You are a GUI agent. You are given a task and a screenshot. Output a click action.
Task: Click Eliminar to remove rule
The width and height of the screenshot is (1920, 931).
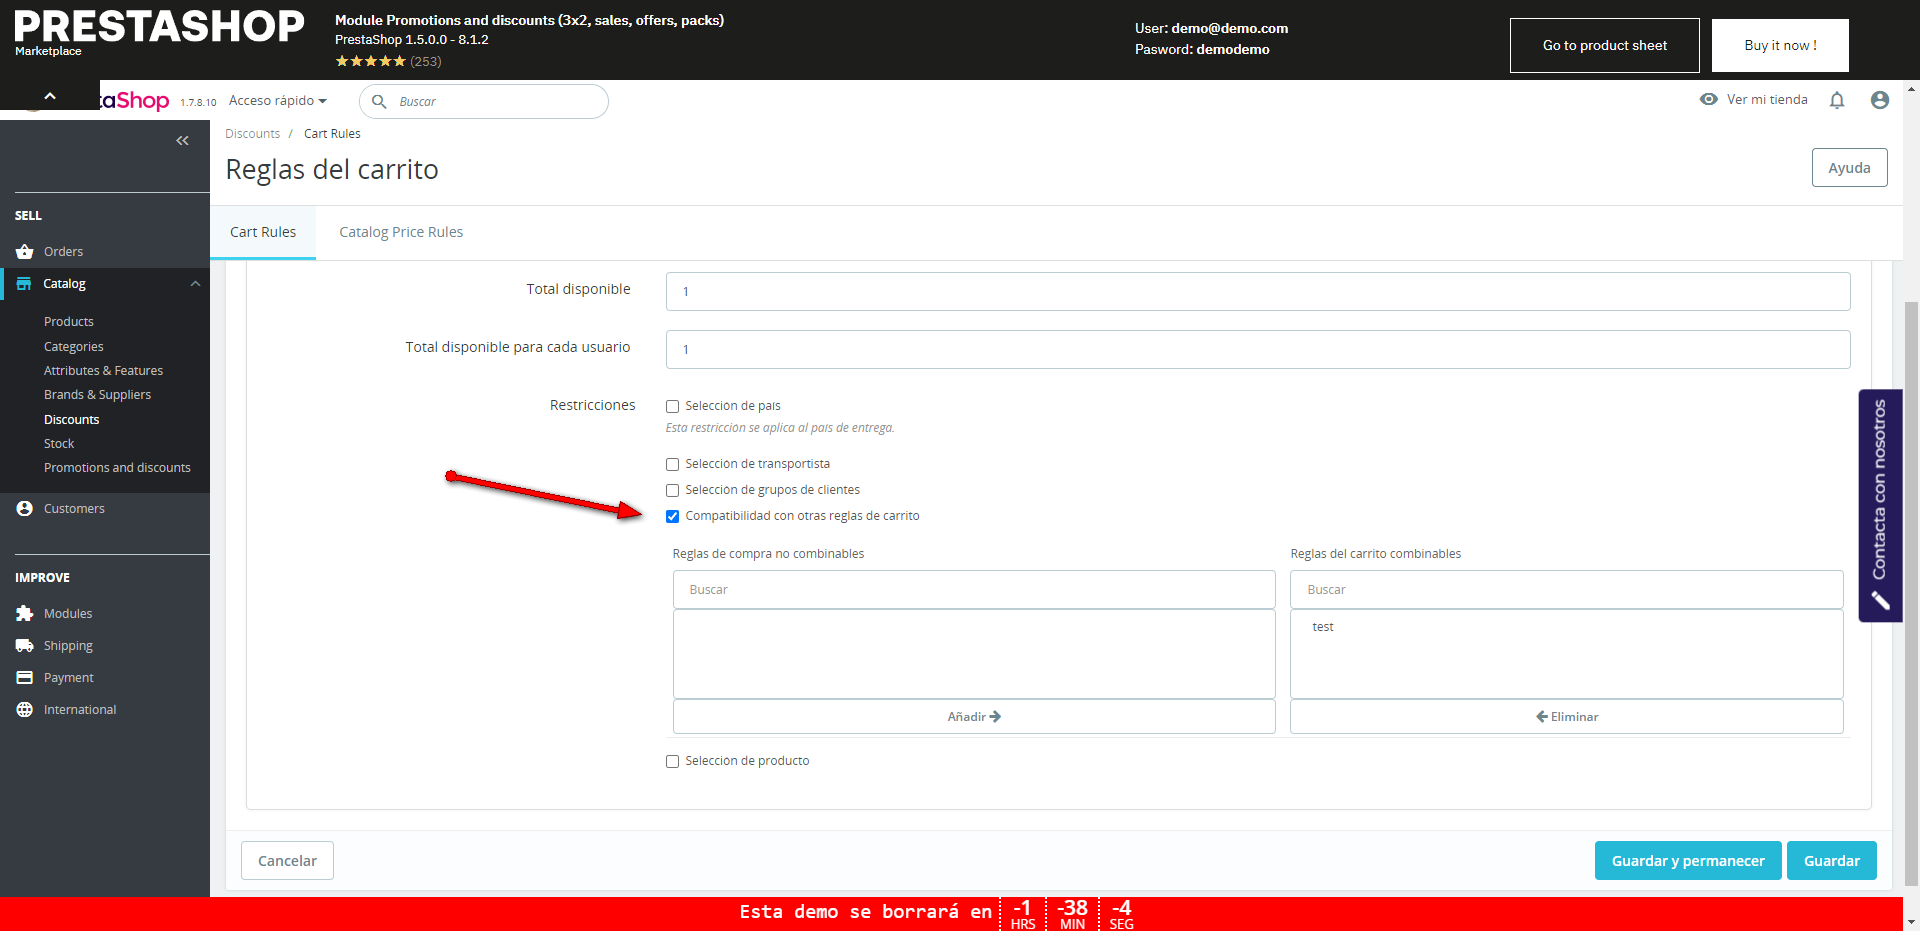pos(1567,717)
